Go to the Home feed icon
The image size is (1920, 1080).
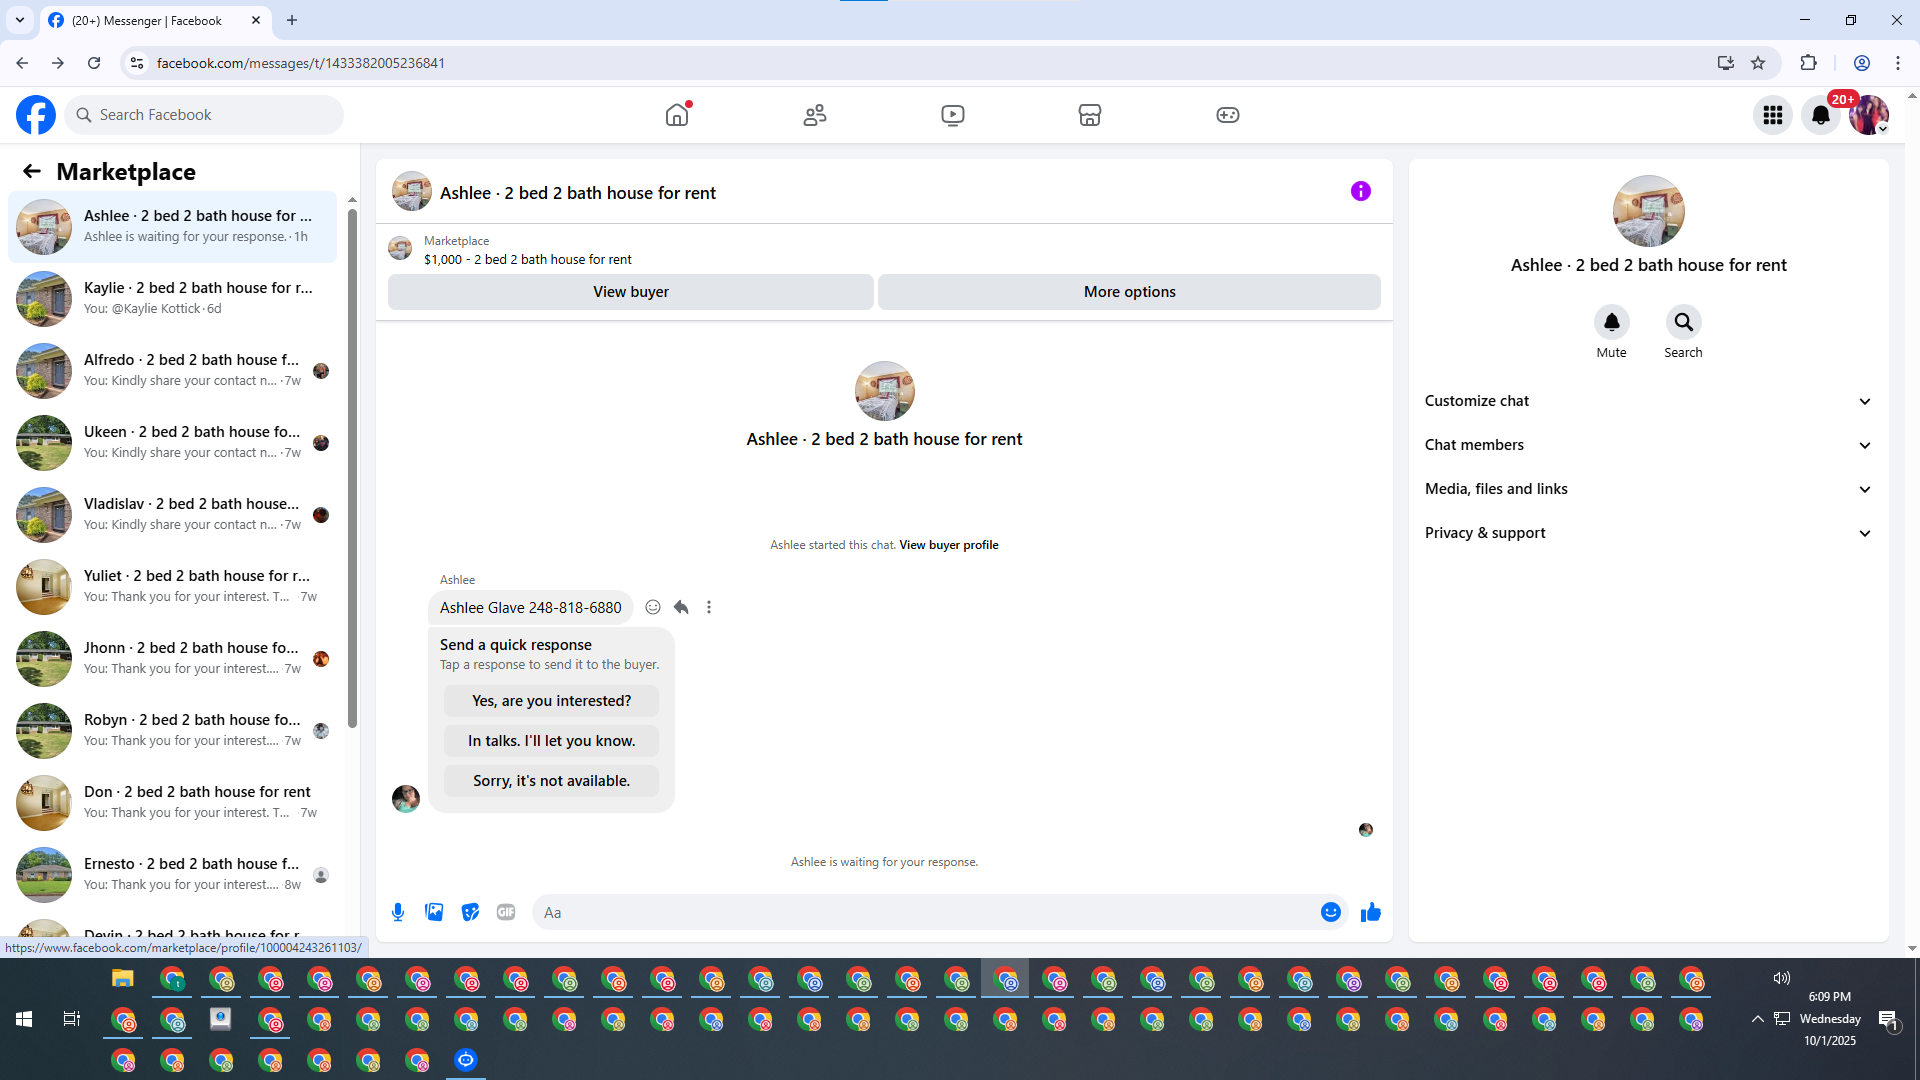tap(677, 115)
